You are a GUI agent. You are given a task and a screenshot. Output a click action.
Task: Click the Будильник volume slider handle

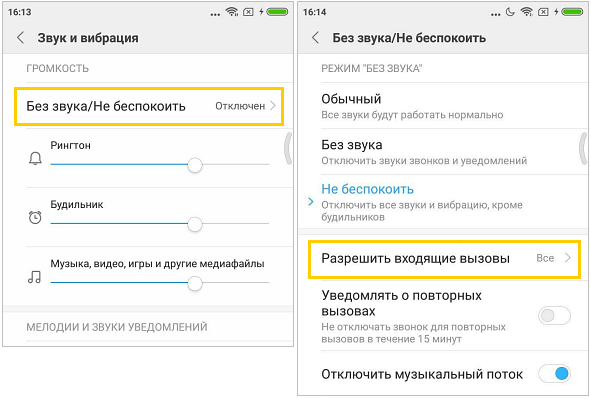tap(195, 224)
